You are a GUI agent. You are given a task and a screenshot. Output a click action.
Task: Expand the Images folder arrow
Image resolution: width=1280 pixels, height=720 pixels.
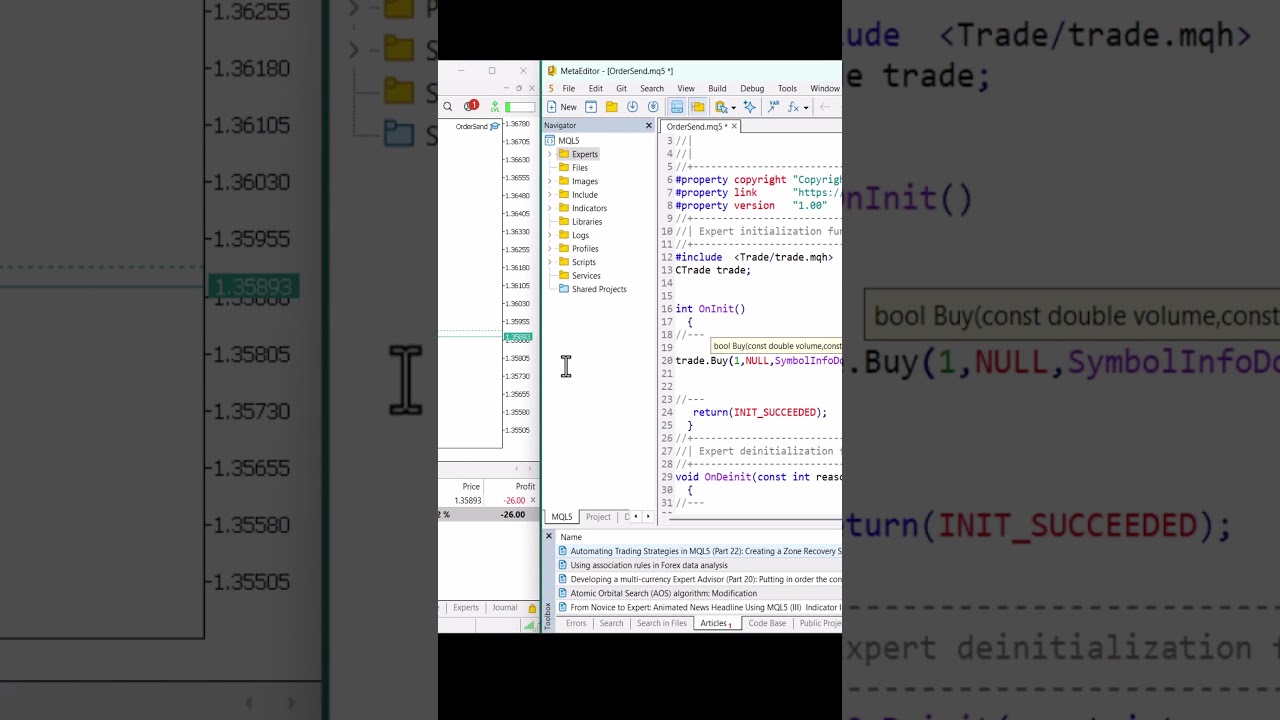point(549,181)
